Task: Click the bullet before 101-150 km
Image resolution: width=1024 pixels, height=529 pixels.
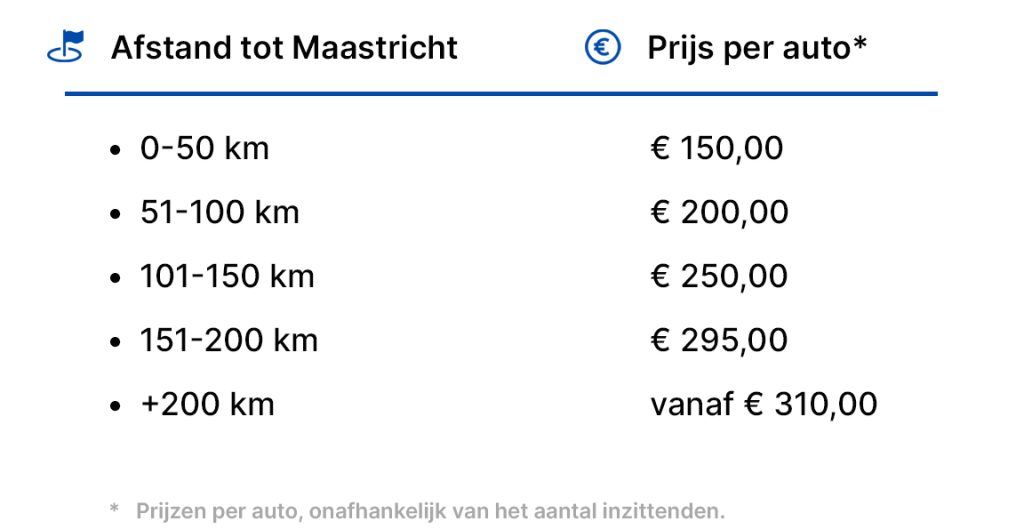Action: tap(117, 279)
